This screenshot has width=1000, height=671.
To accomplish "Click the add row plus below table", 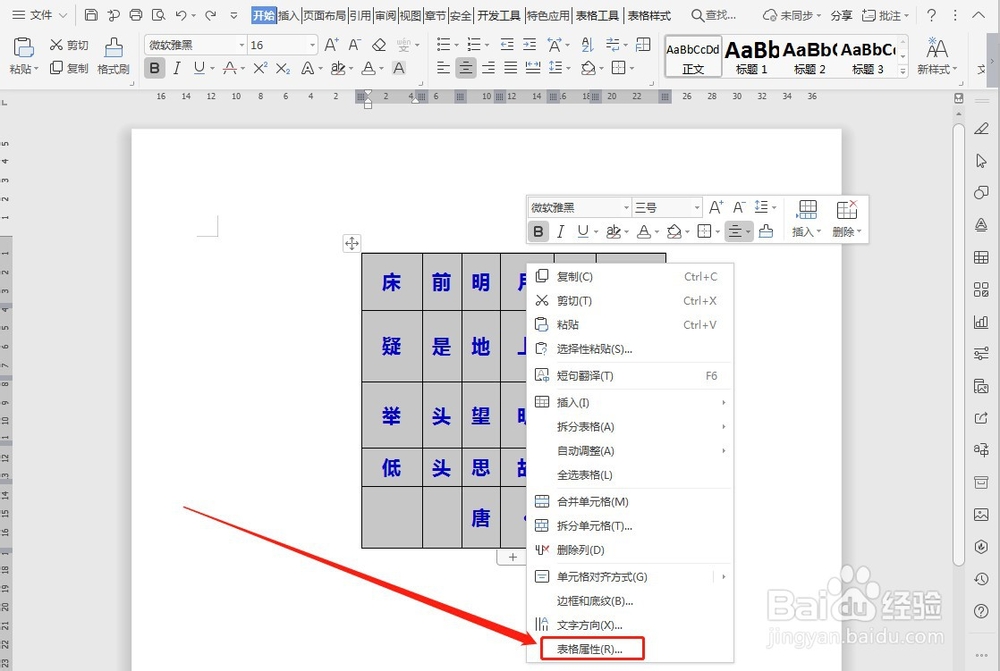I will 513,557.
